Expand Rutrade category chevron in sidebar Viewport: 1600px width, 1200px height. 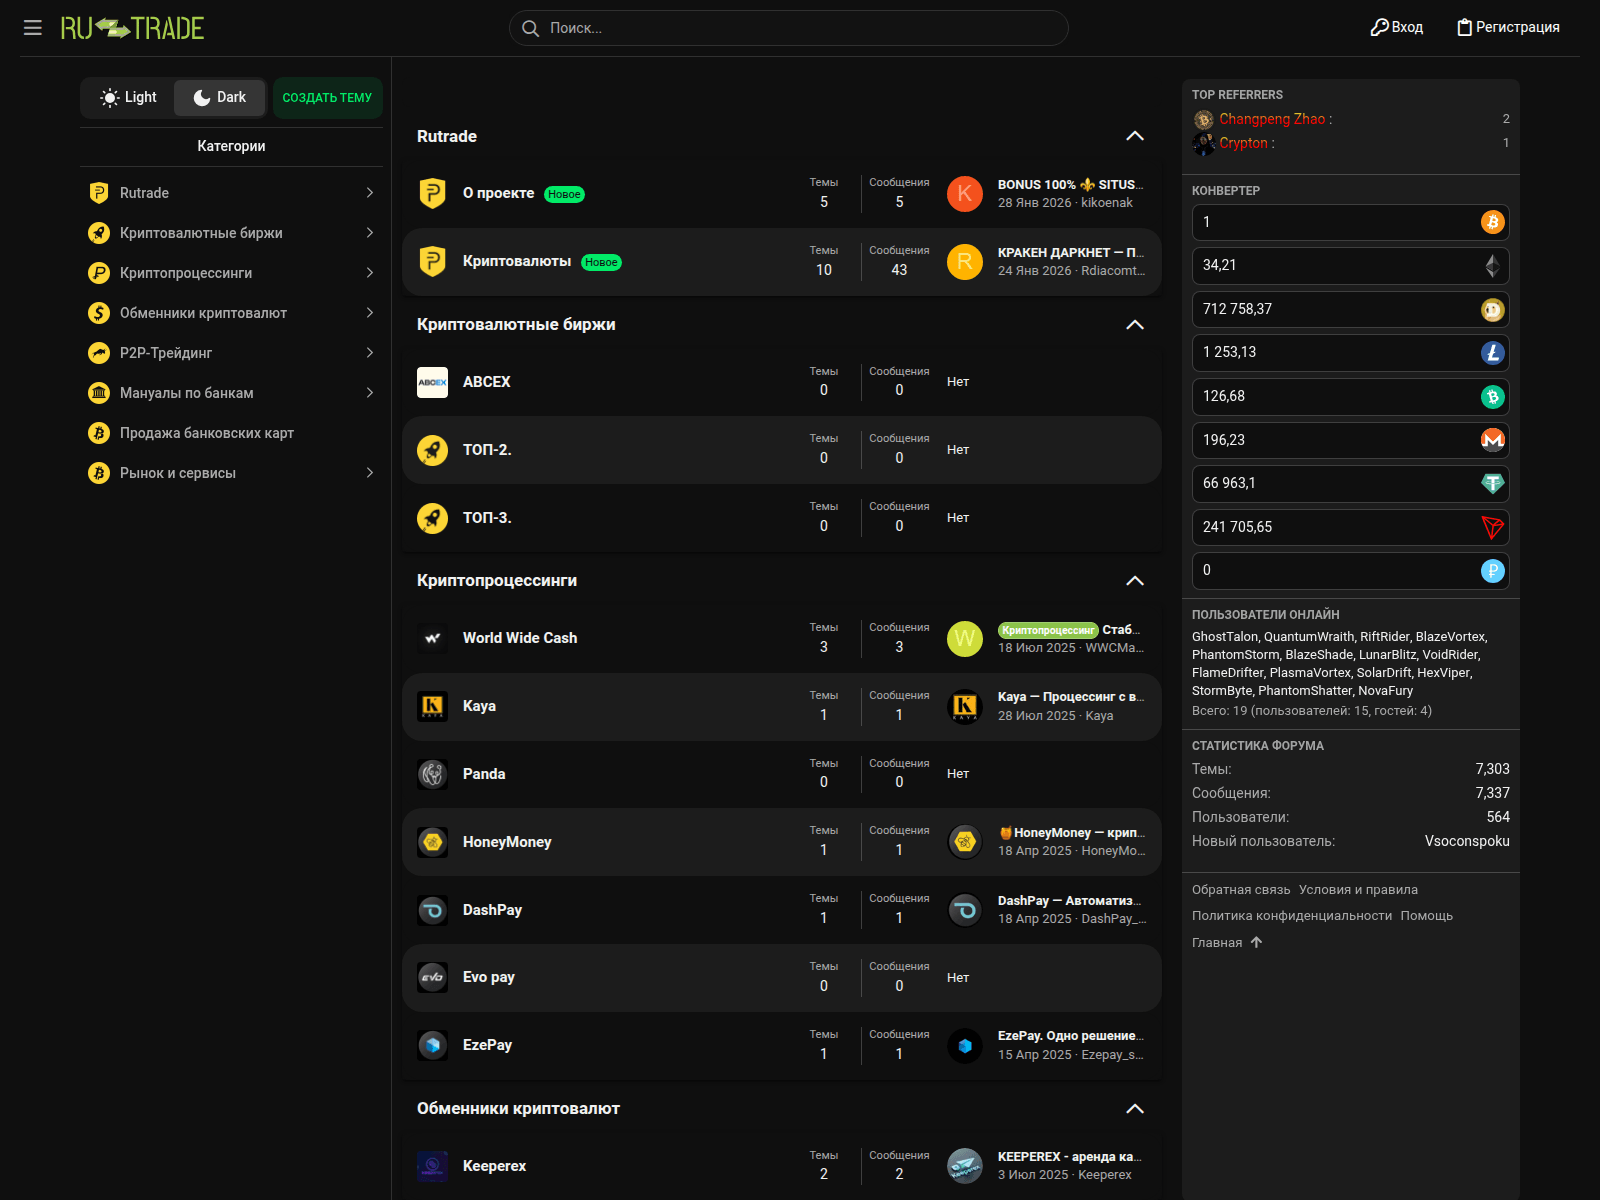(370, 193)
